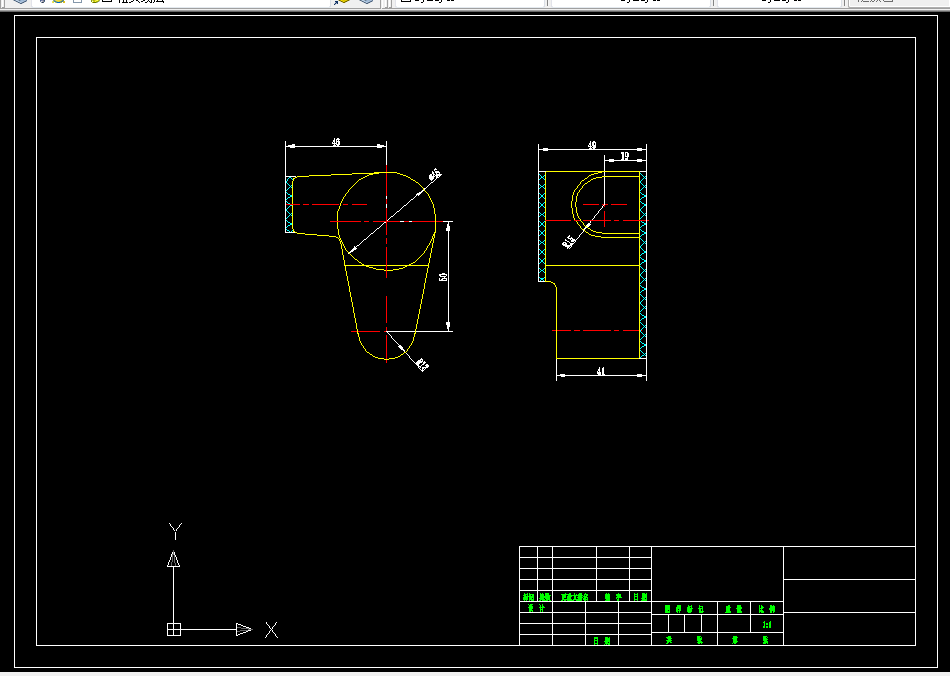Select the 19 dimension text
Screen dimensions: 950x676
click(625, 156)
